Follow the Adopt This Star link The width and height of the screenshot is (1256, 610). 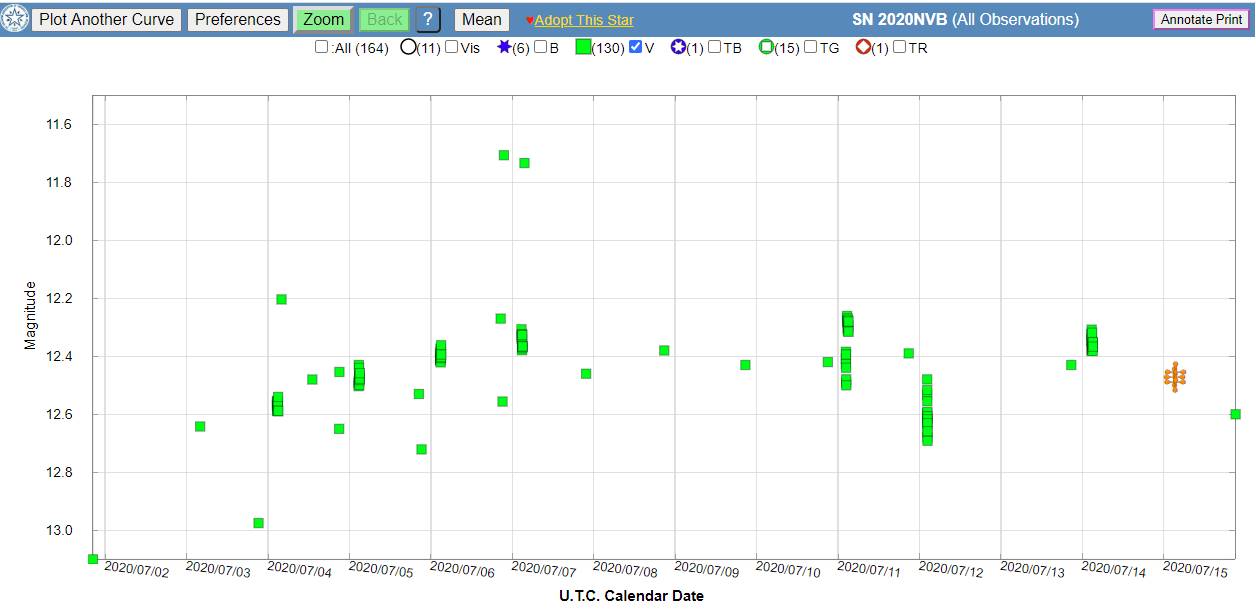pyautogui.click(x=584, y=20)
